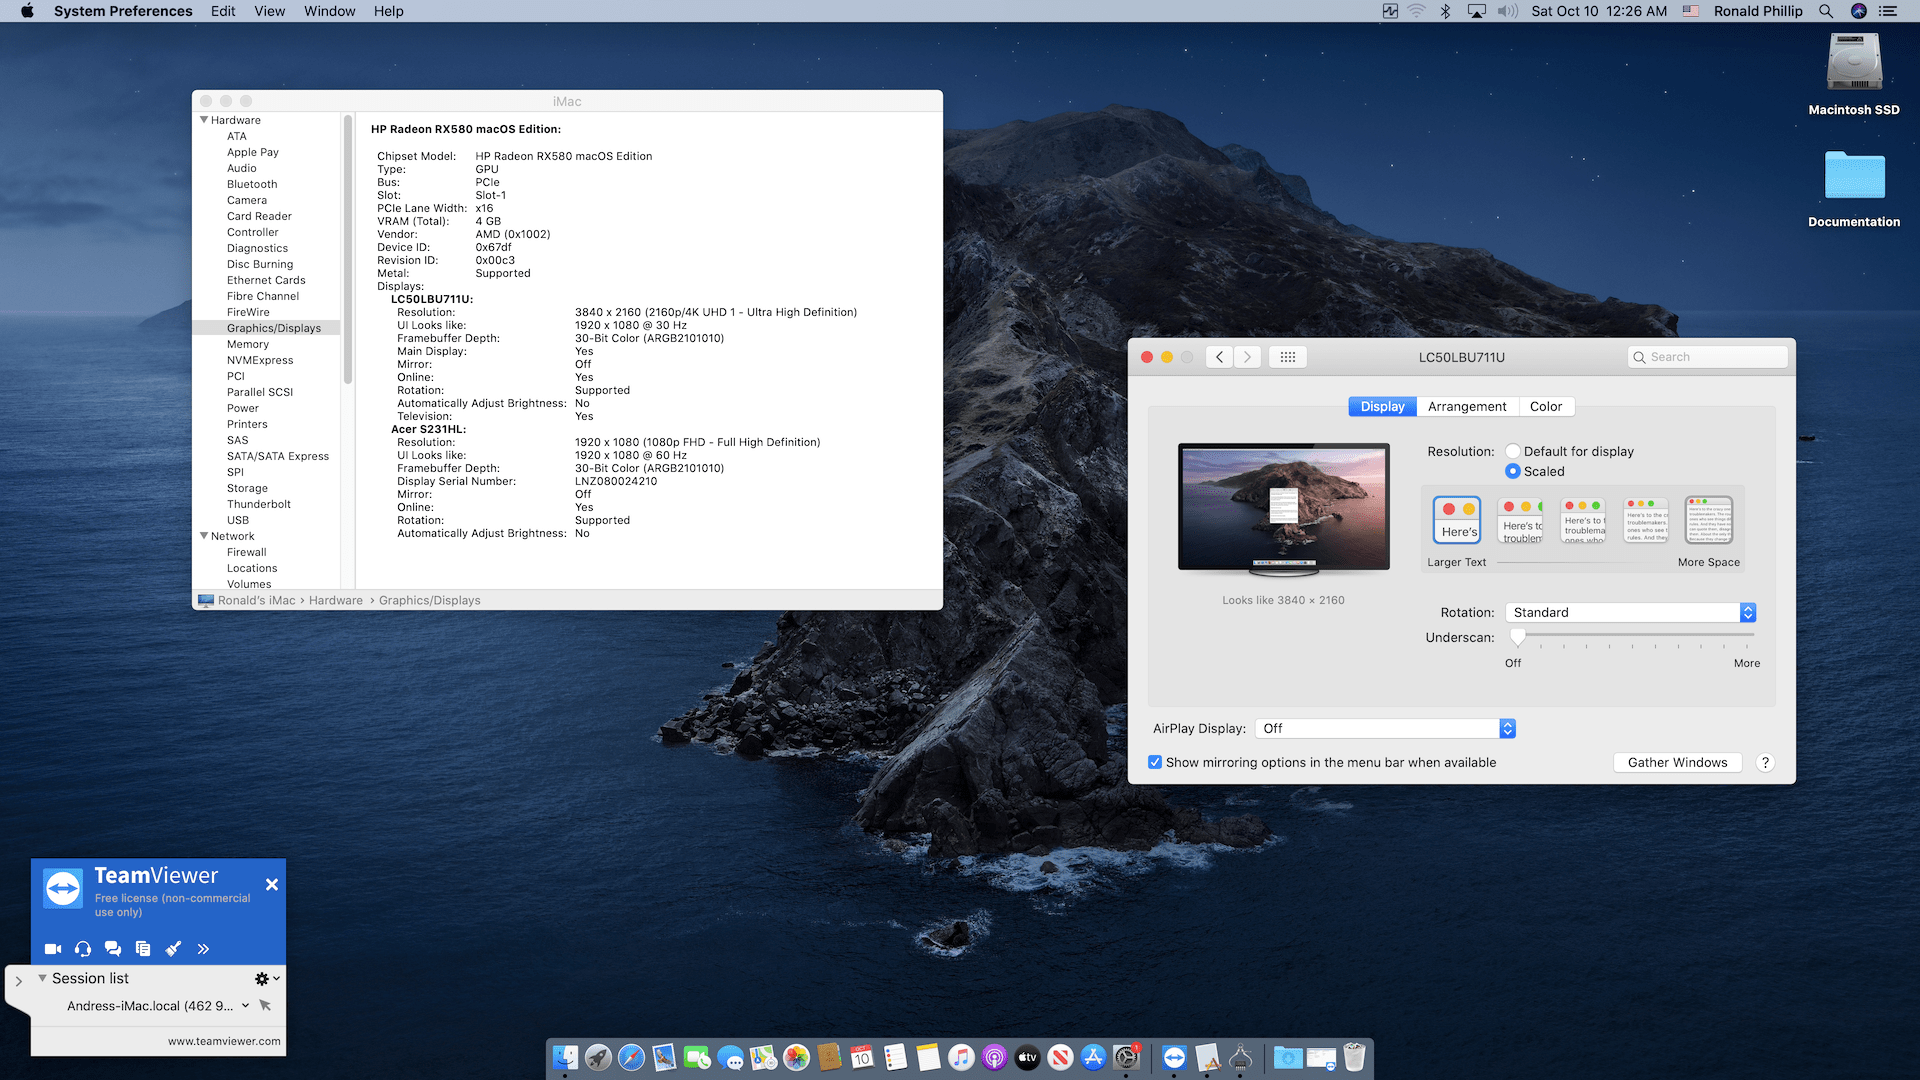Screen dimensions: 1920x1080
Task: Click TeamViewer file transfer documents icon
Action: pos(143,949)
